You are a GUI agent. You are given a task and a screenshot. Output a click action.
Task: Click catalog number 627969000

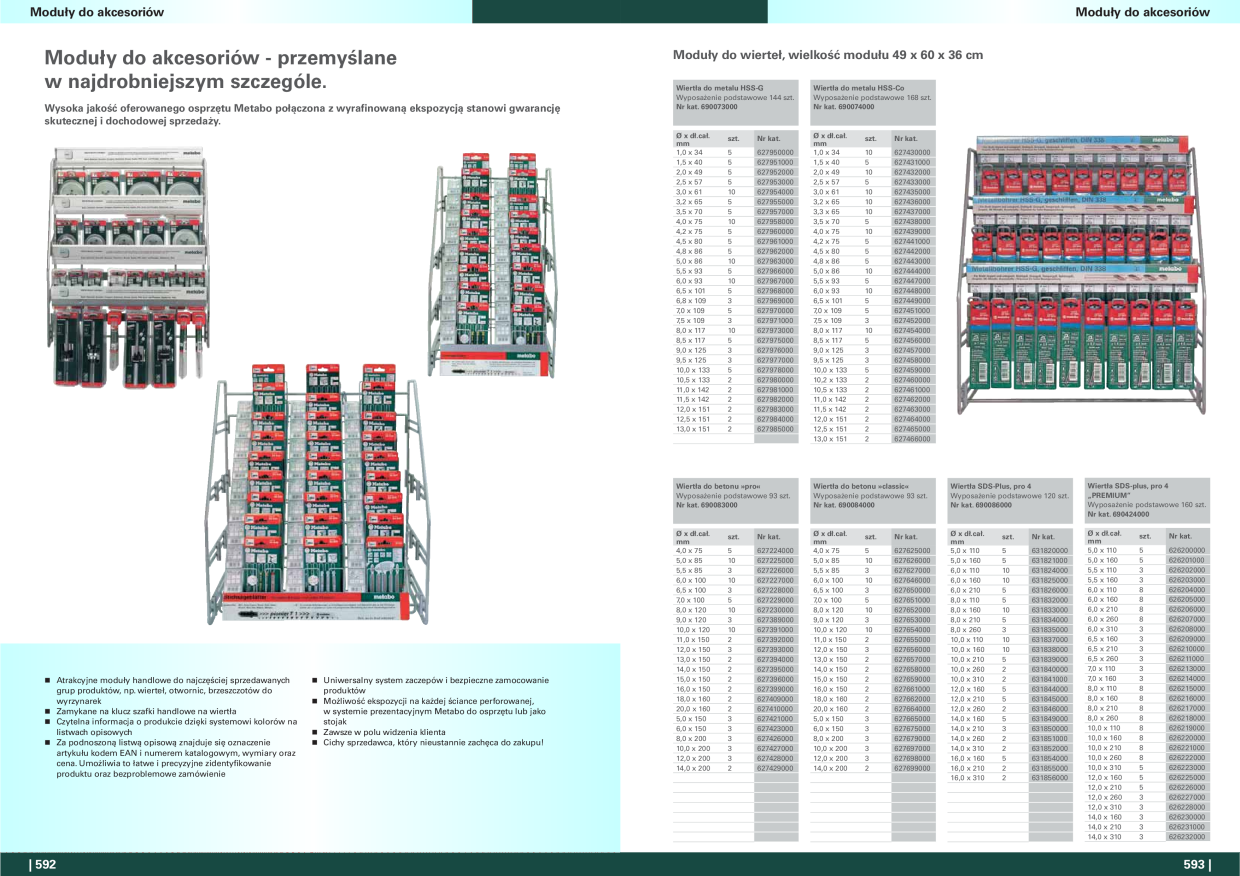[x=775, y=301]
